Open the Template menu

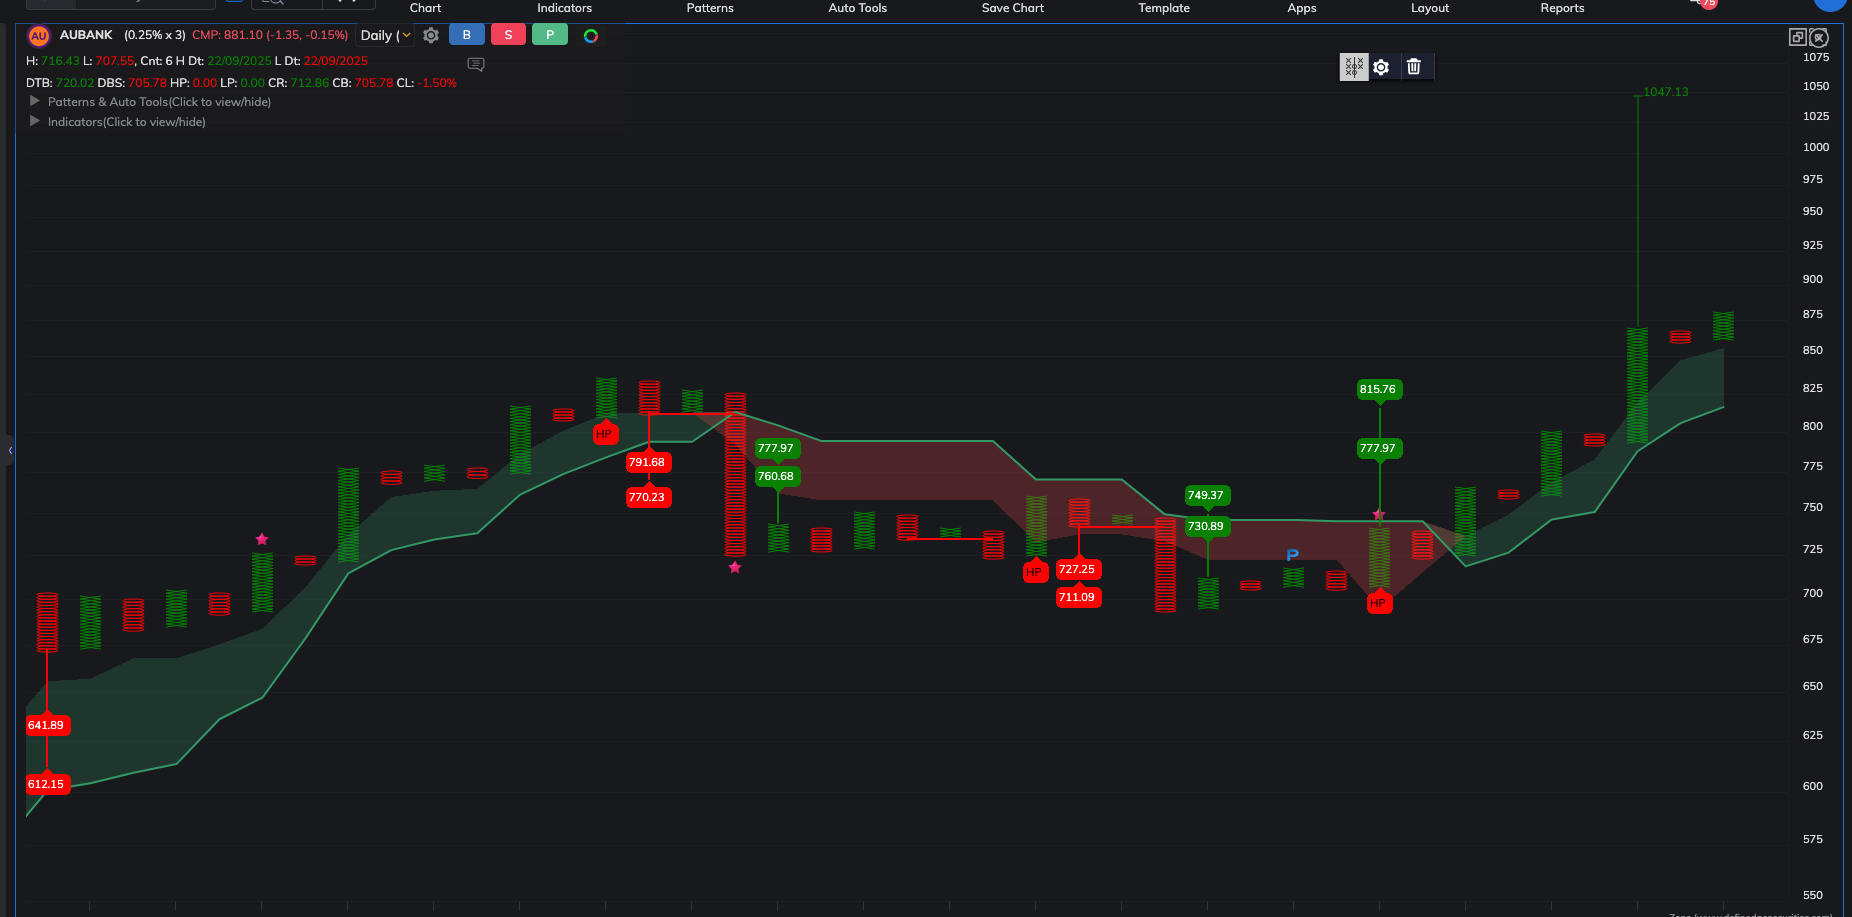1163,8
